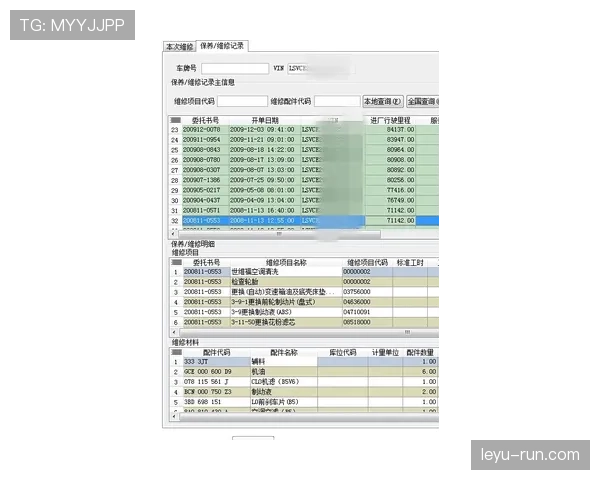Viewport: 600px width, 480px height.
Task: Select the 3-9更换制动液(ABS) item
Action: point(286,312)
